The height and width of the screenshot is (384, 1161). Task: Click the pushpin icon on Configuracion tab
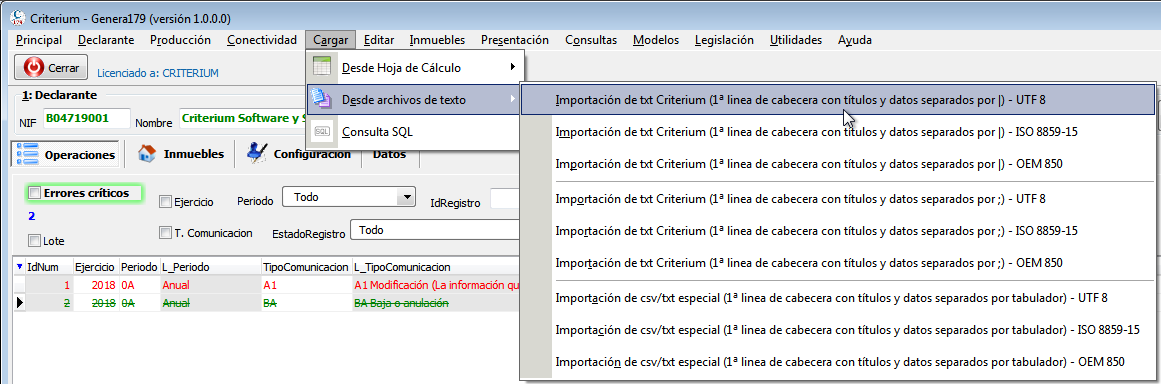(x=257, y=152)
